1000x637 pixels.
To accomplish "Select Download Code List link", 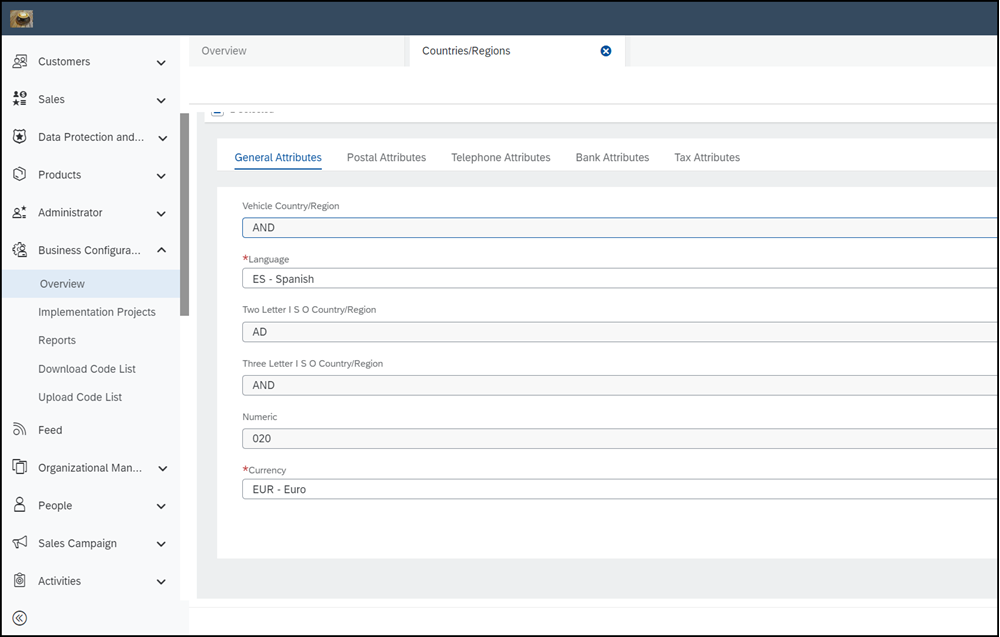I will pos(87,369).
